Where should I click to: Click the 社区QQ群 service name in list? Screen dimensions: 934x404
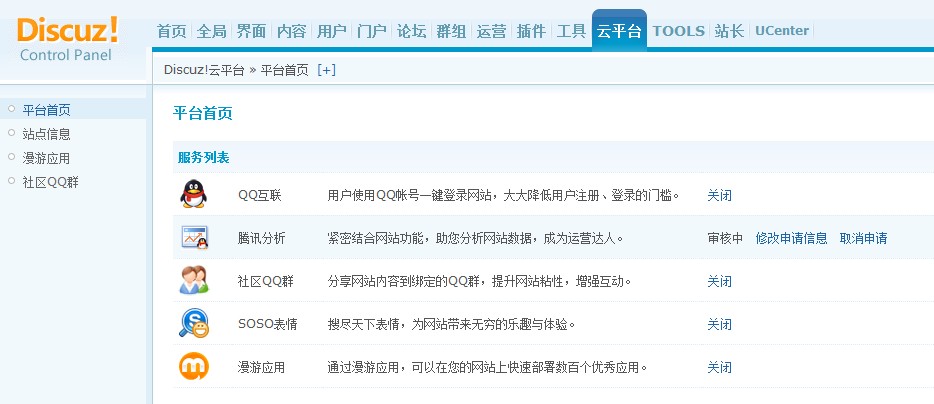coord(266,281)
